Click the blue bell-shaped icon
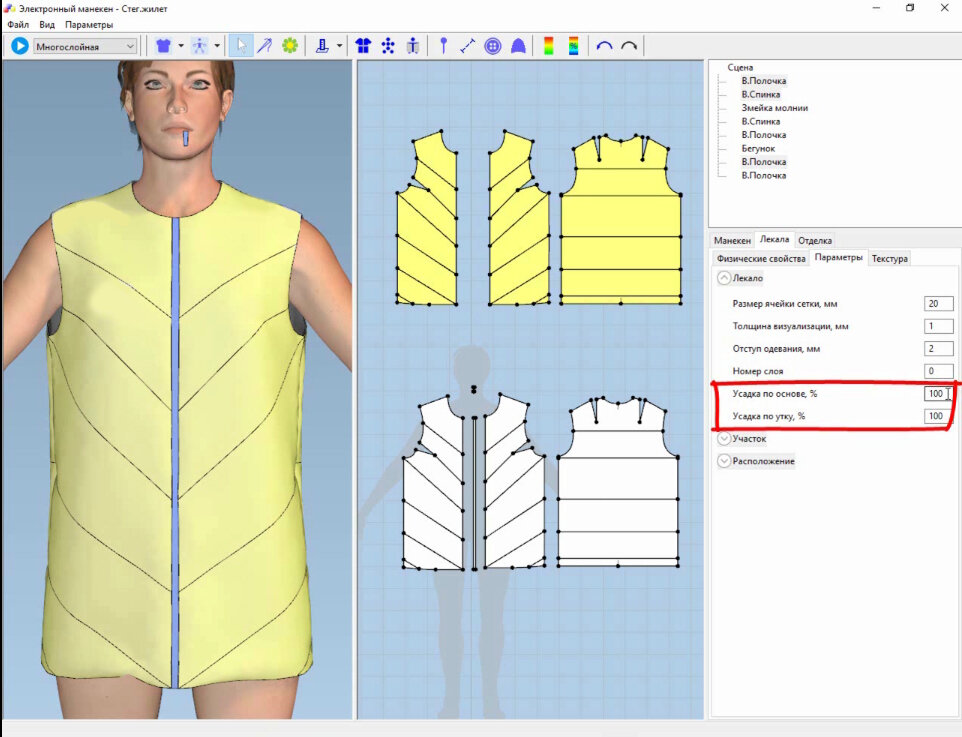962x737 pixels. [518, 46]
